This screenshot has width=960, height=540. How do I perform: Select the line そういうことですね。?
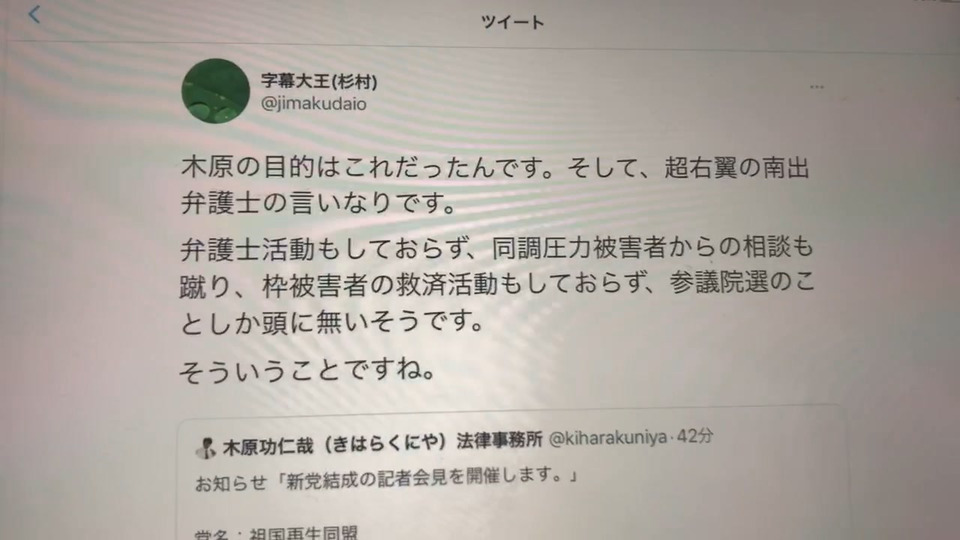[307, 370]
